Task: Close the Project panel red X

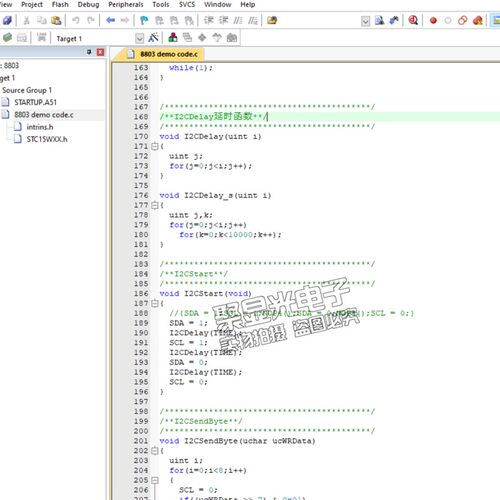Action: [x=100, y=52]
